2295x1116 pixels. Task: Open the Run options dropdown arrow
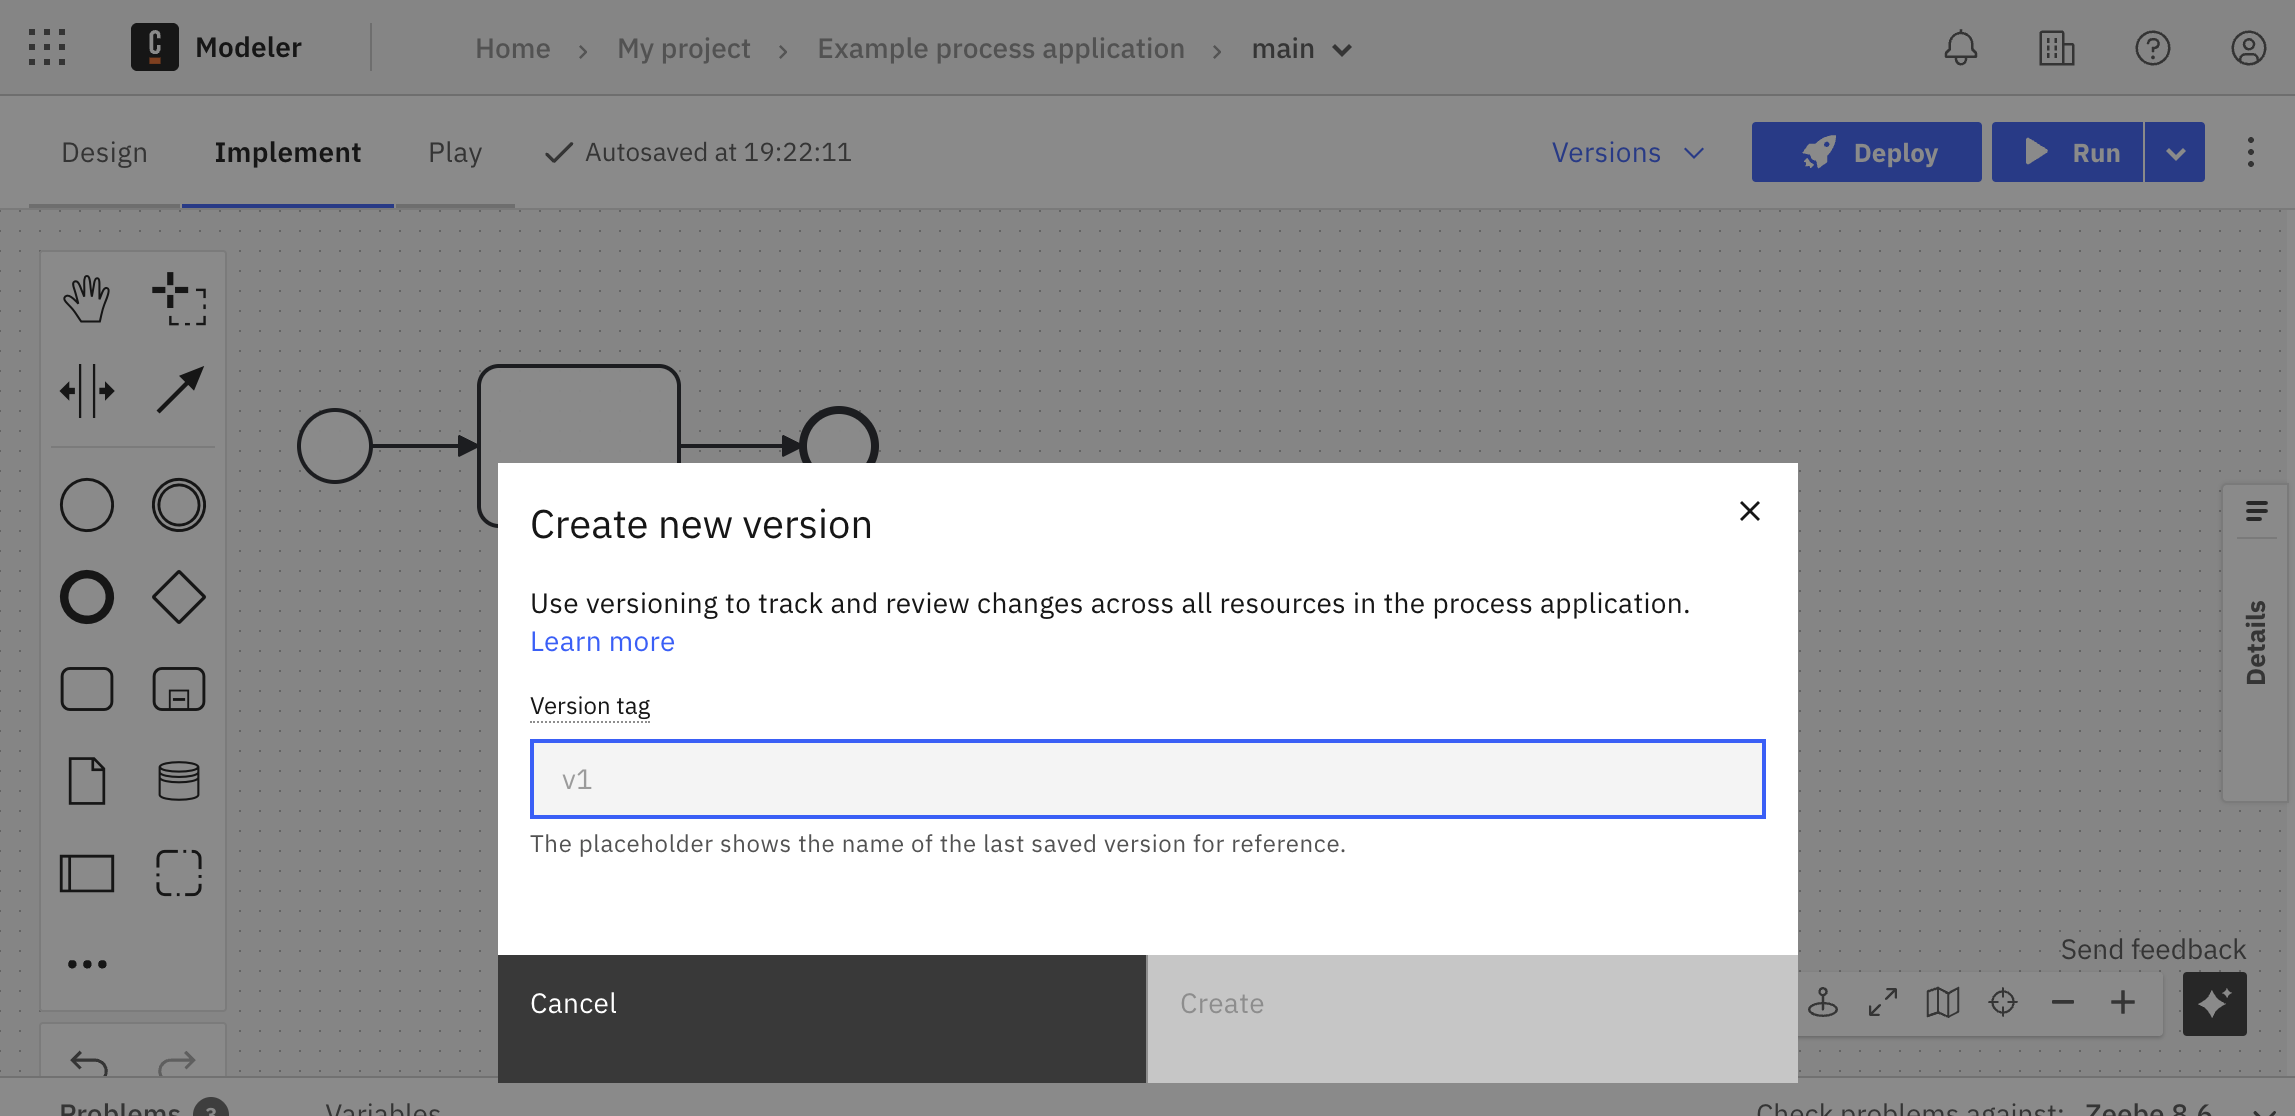pyautogui.click(x=2175, y=152)
